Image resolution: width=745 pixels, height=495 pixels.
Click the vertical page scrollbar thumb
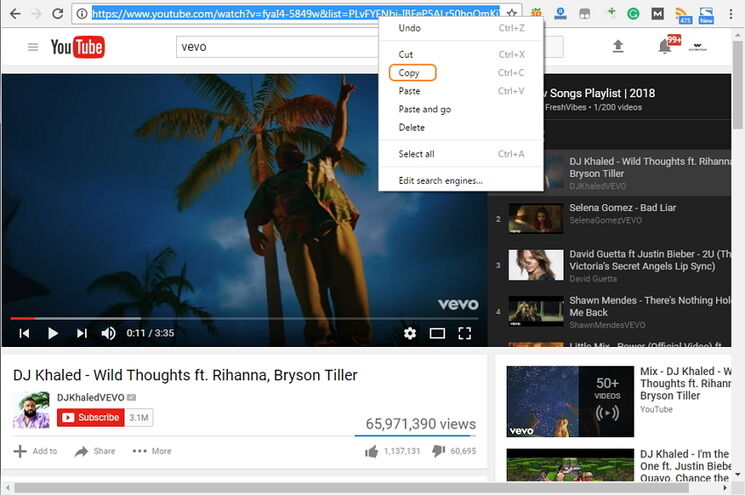[737, 85]
